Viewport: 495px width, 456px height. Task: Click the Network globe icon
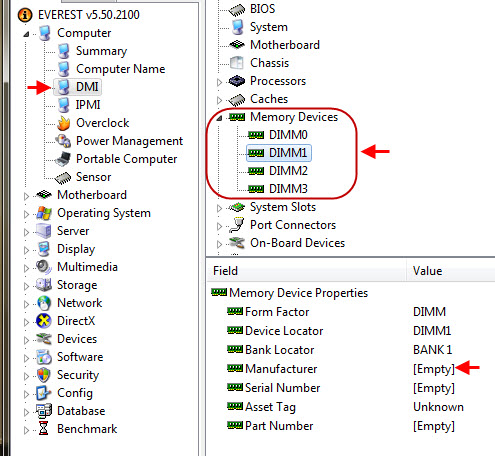point(44,303)
